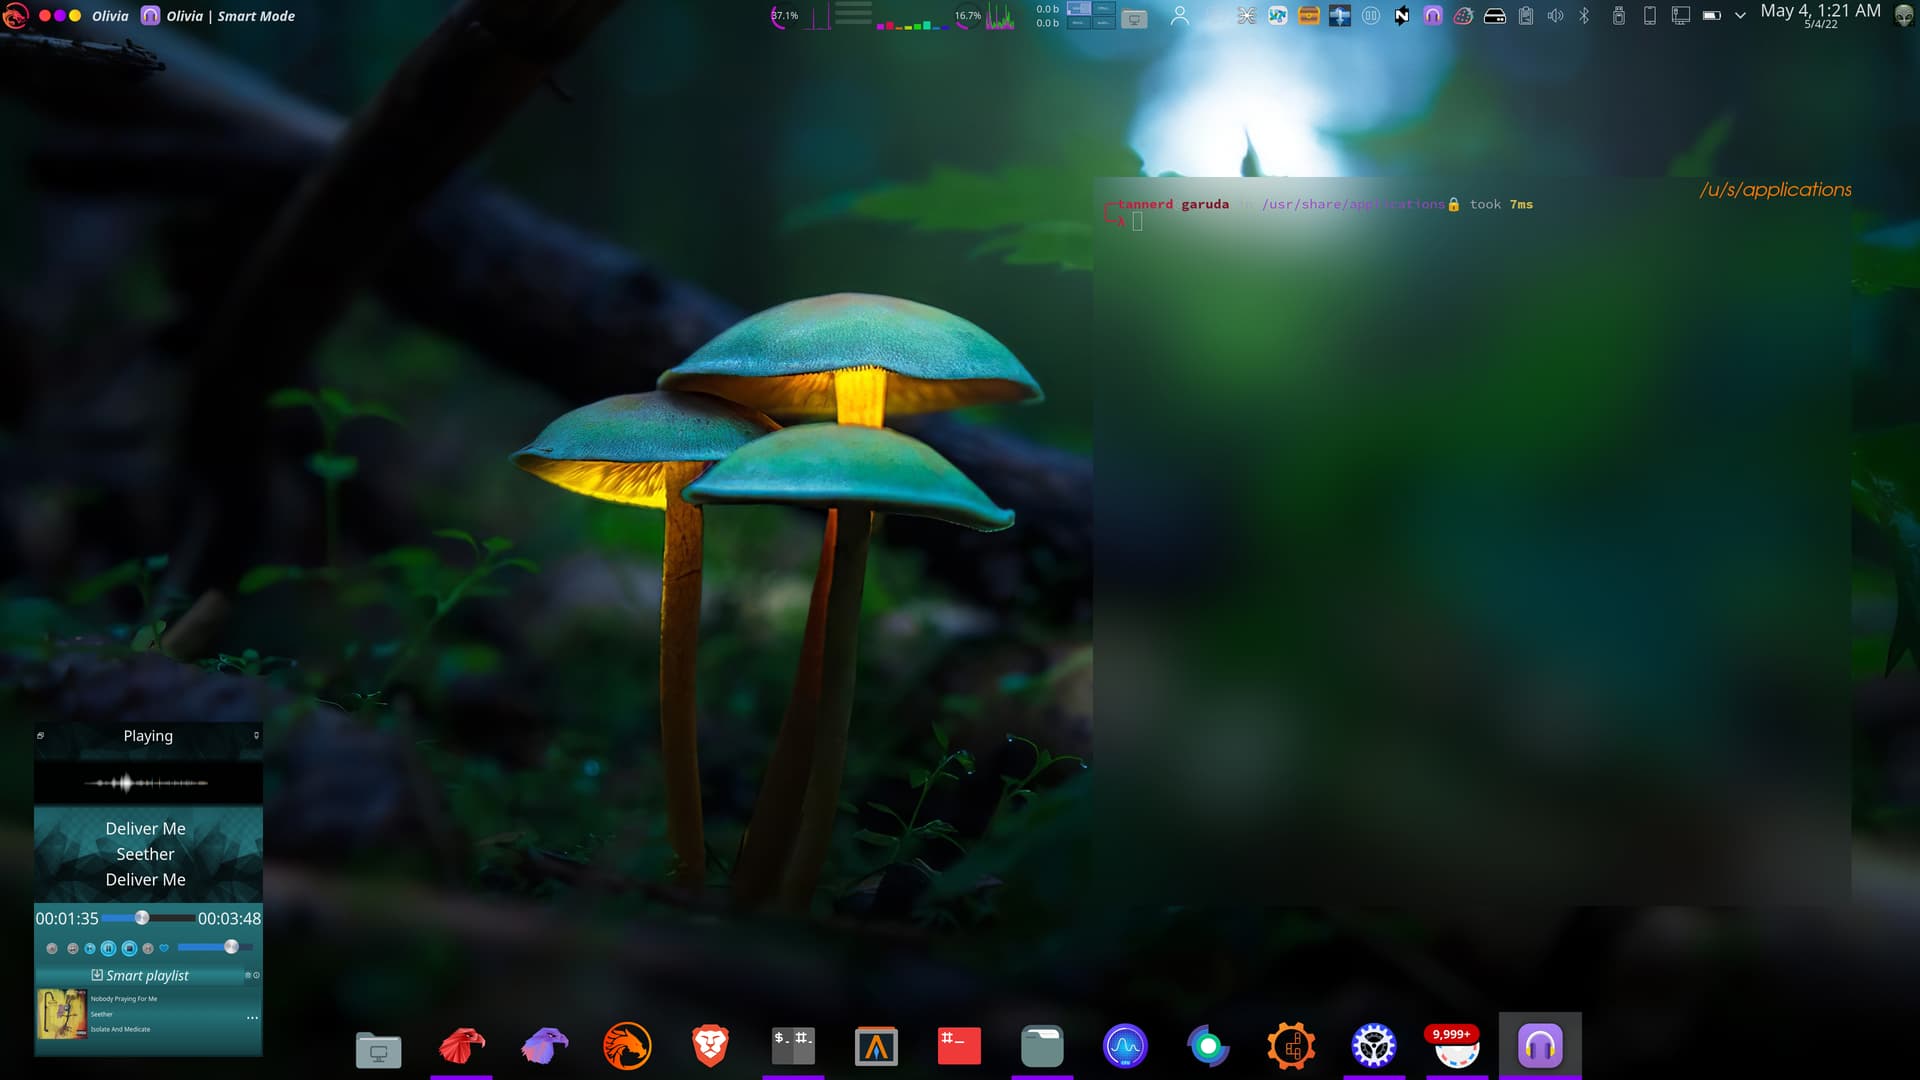Open the teal circular app in dock
Screen dimensions: 1920x1080
1208,1046
